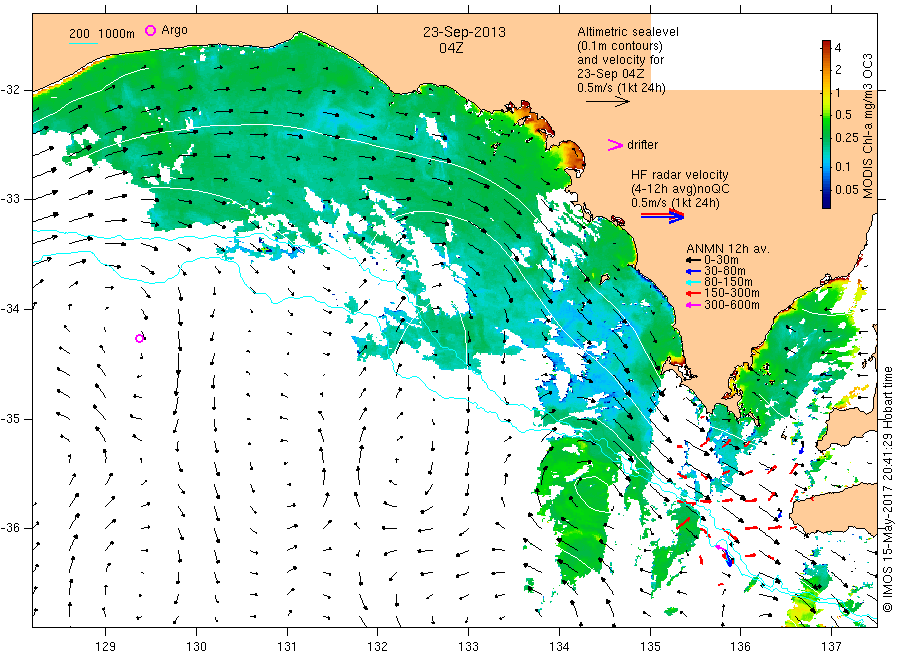
Task: Click the latitude axis label '-32'
Action: click(11, 90)
